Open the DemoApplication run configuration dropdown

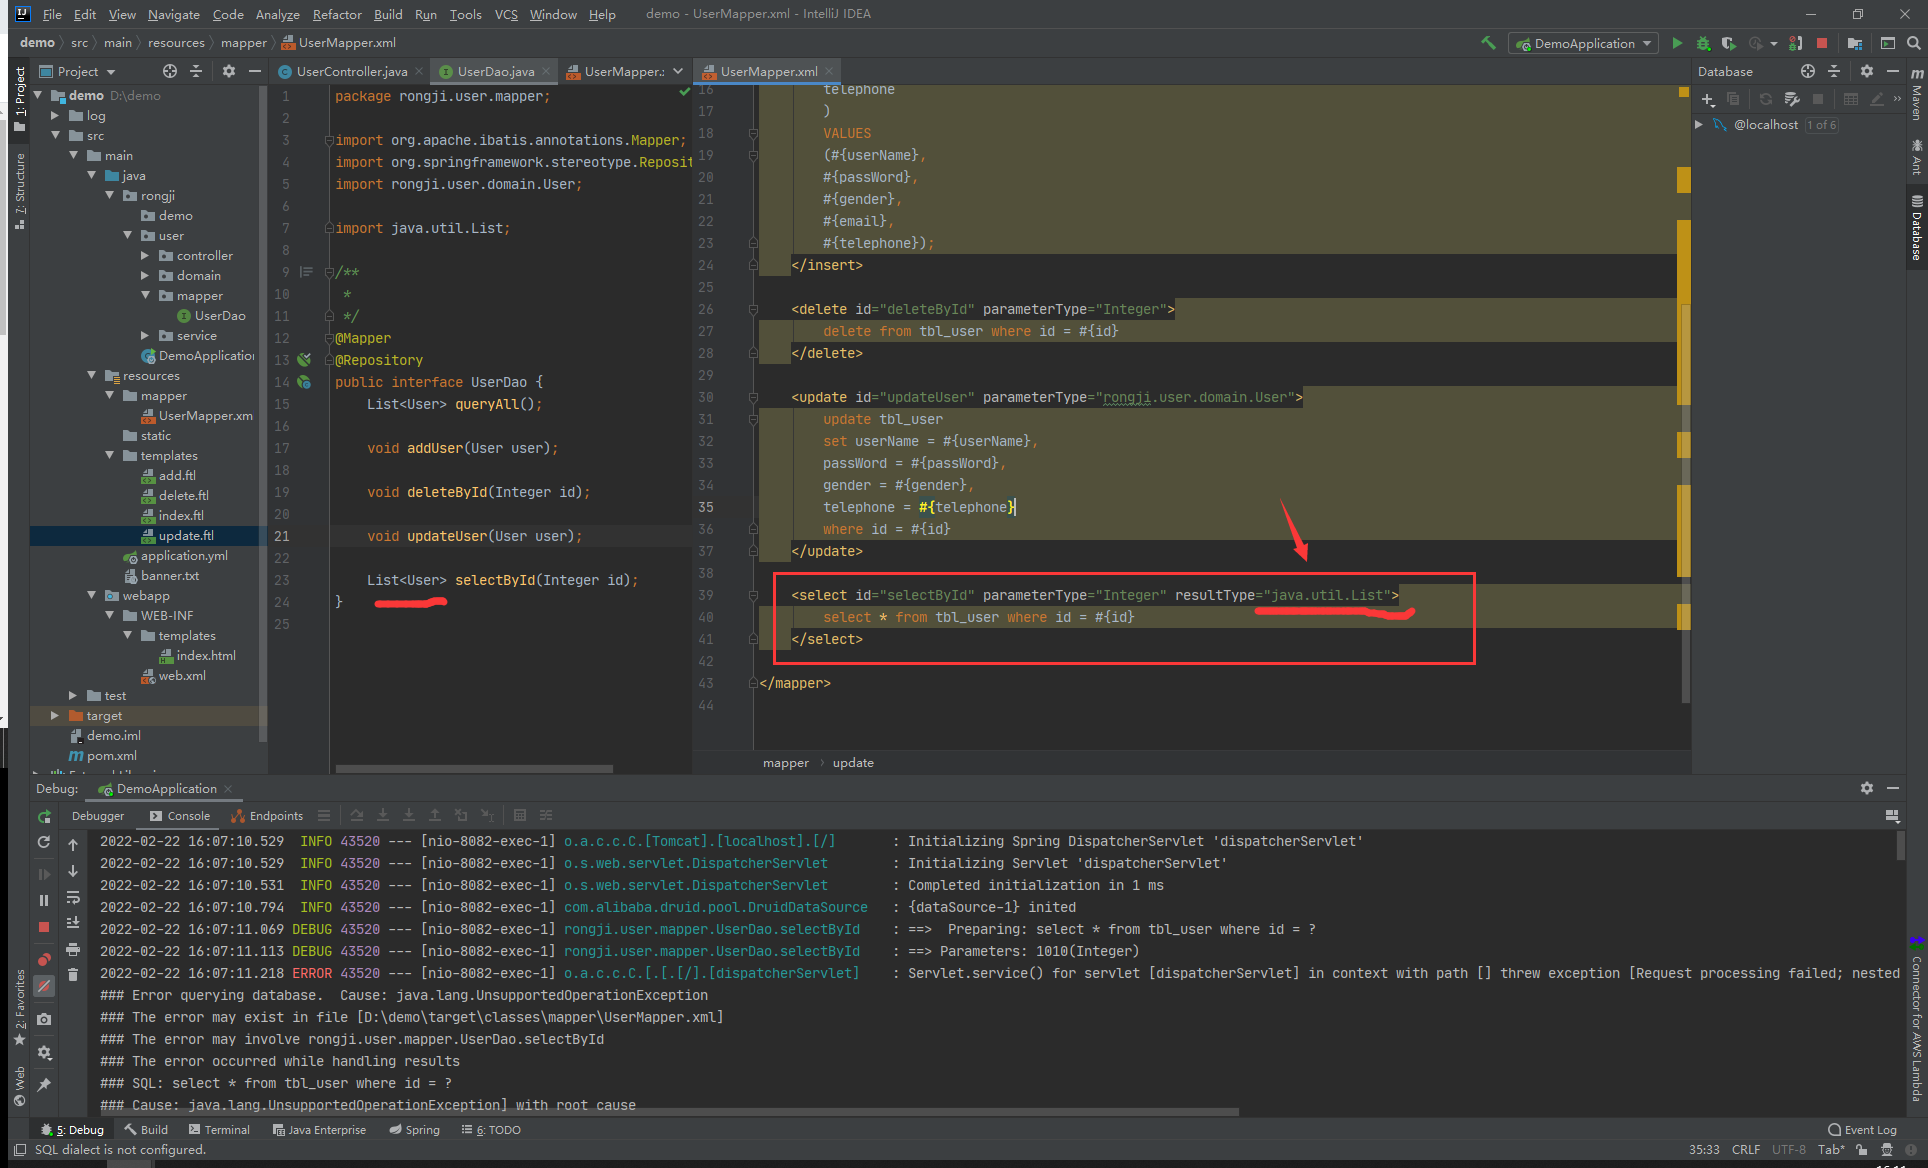(1584, 43)
